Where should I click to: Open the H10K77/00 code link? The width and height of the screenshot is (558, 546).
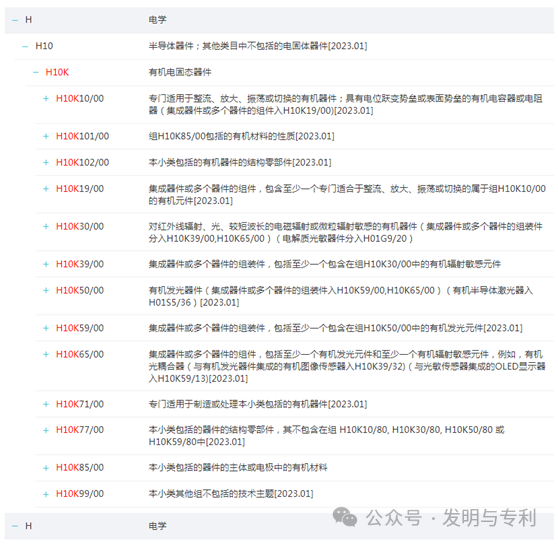coord(80,430)
